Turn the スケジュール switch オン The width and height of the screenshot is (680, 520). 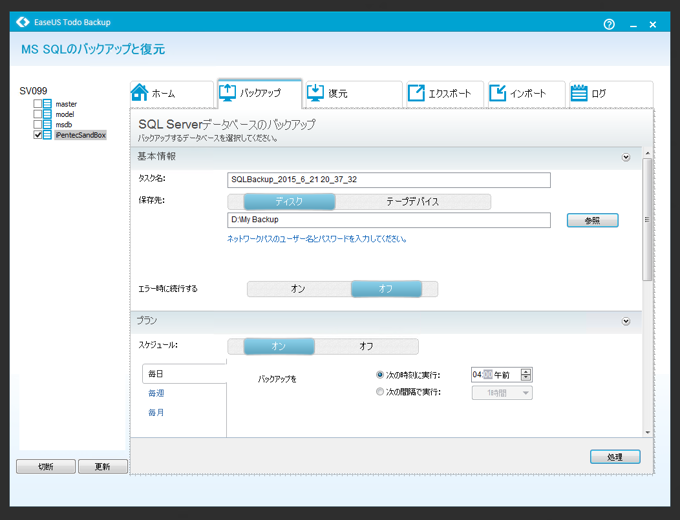pos(279,346)
